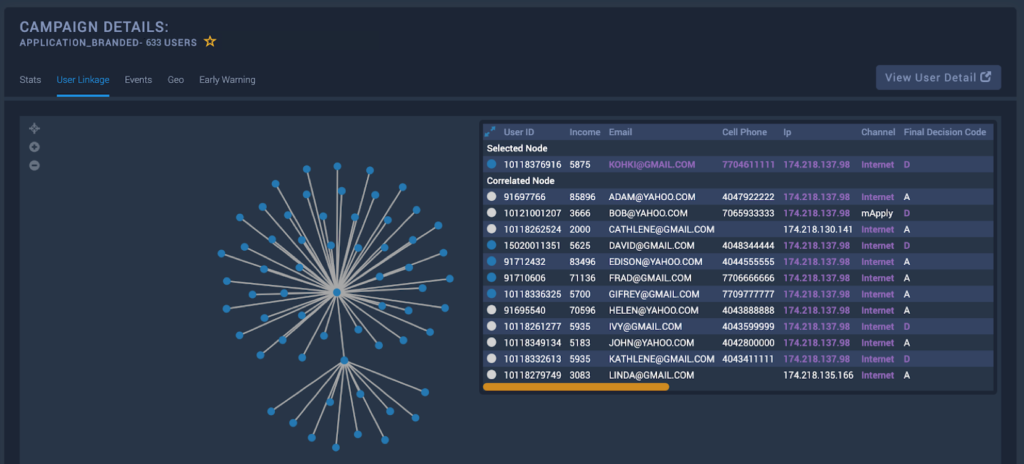
Task: Click user ID 15020011351
Action: pos(532,246)
